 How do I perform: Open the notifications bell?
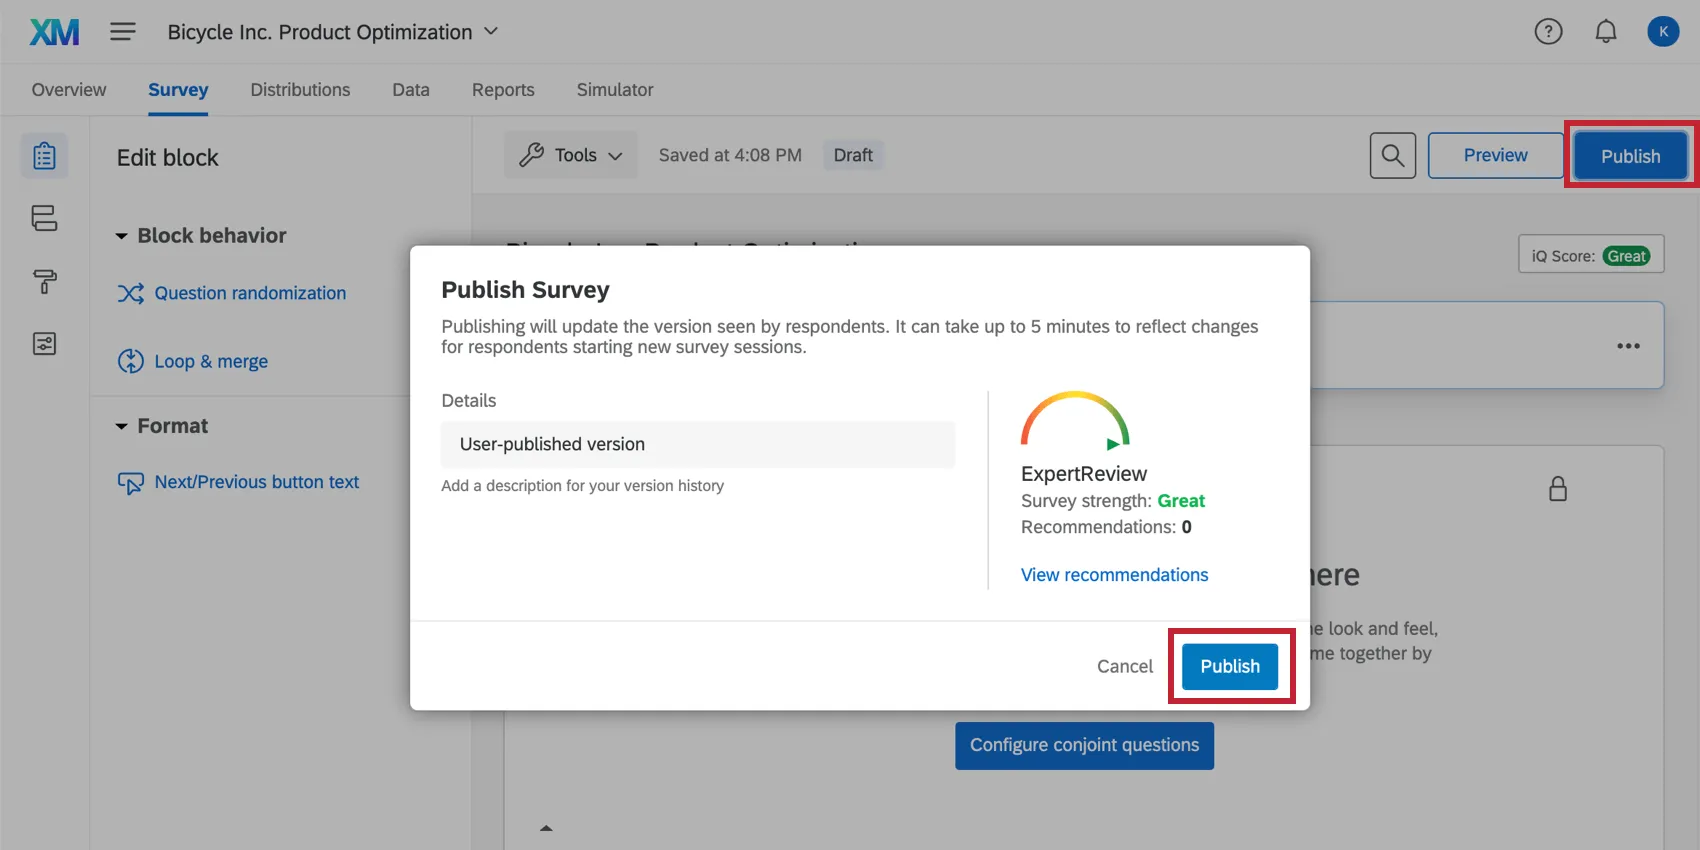(x=1606, y=32)
